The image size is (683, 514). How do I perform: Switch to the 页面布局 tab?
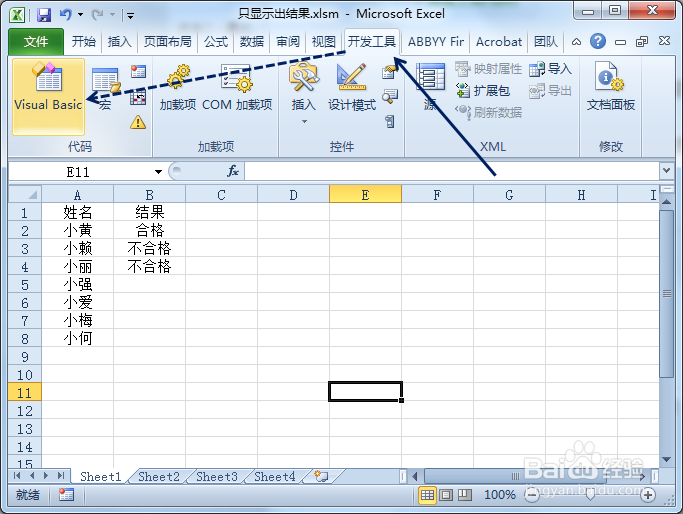pos(167,41)
